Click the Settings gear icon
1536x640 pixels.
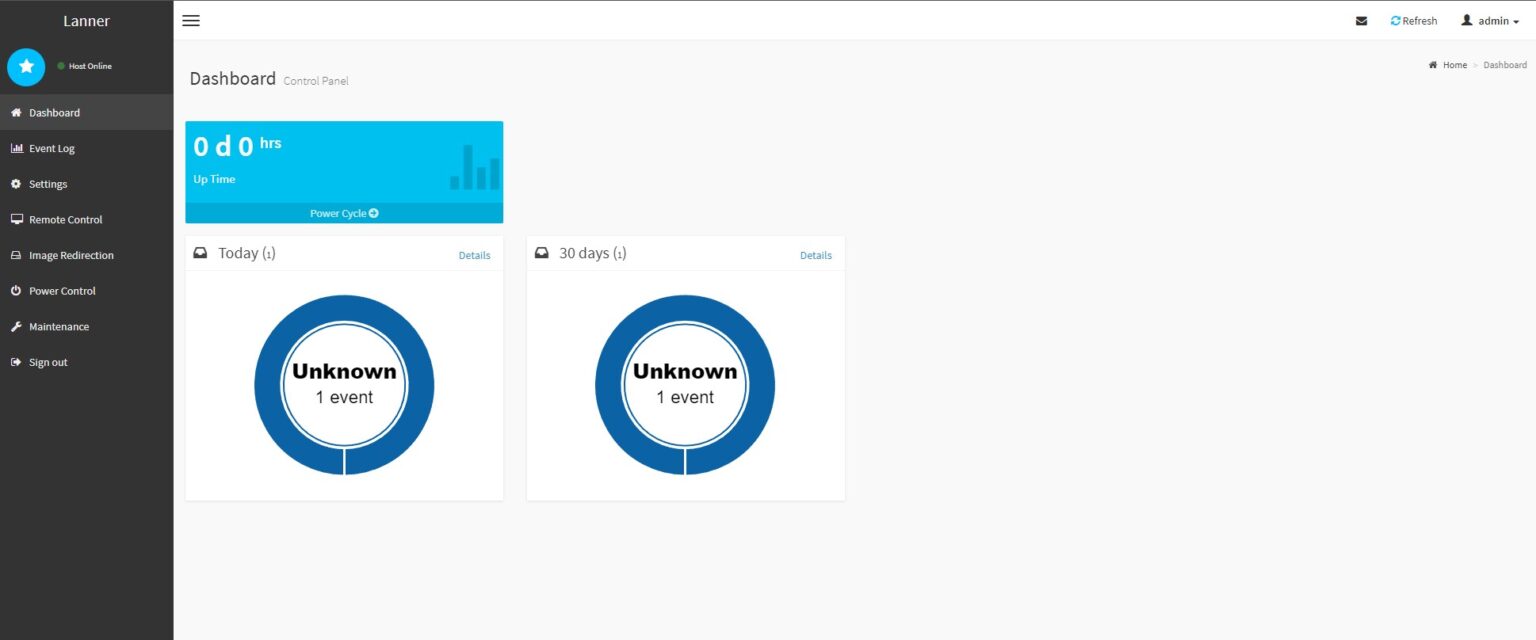[x=16, y=184]
